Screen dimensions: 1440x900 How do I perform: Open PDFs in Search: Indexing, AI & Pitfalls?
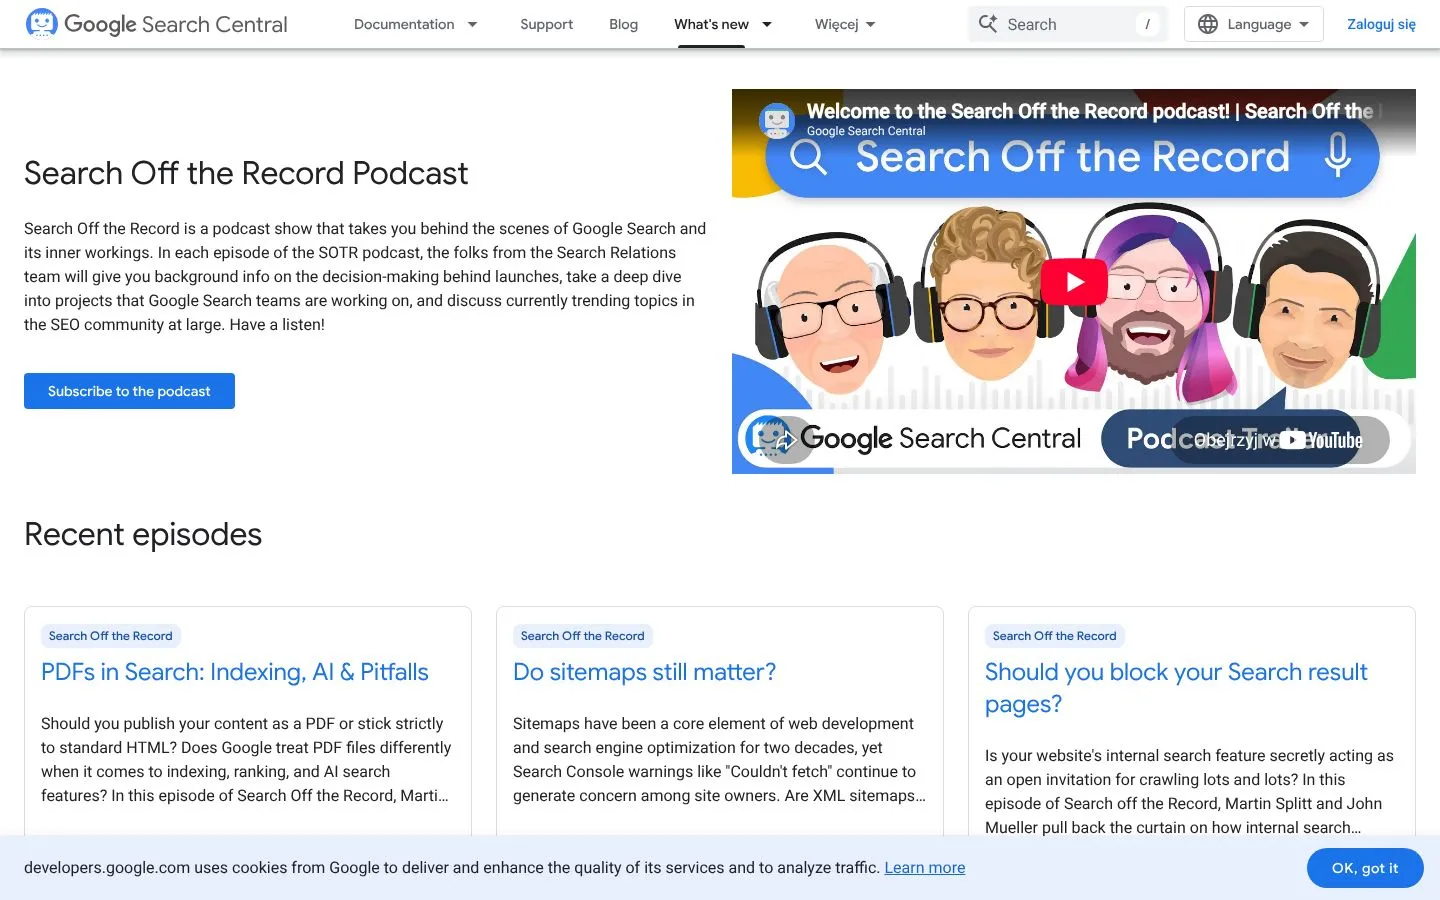(x=235, y=672)
